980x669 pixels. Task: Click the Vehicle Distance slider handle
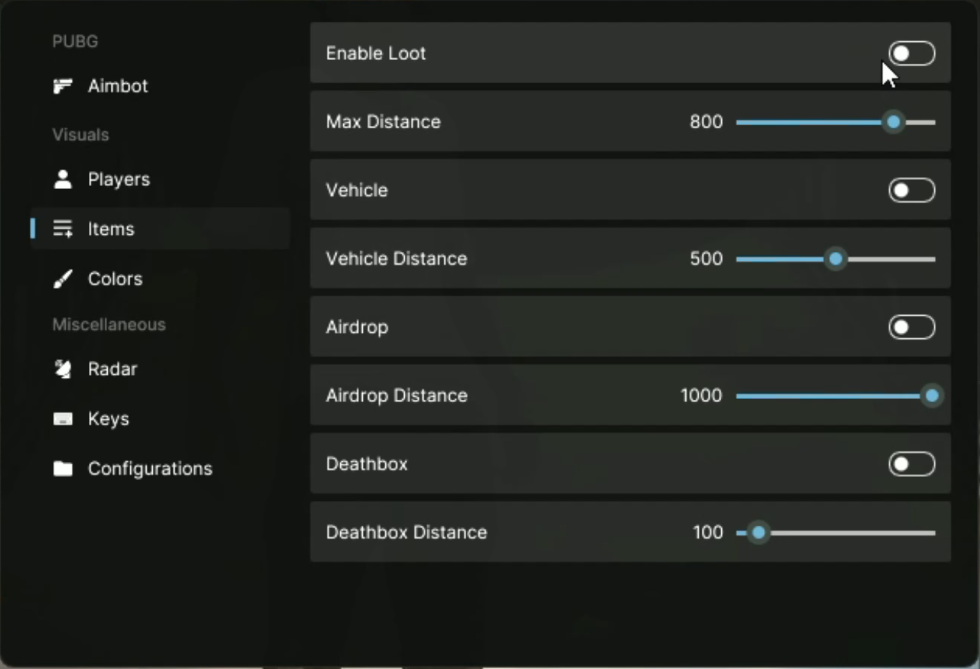pos(835,259)
